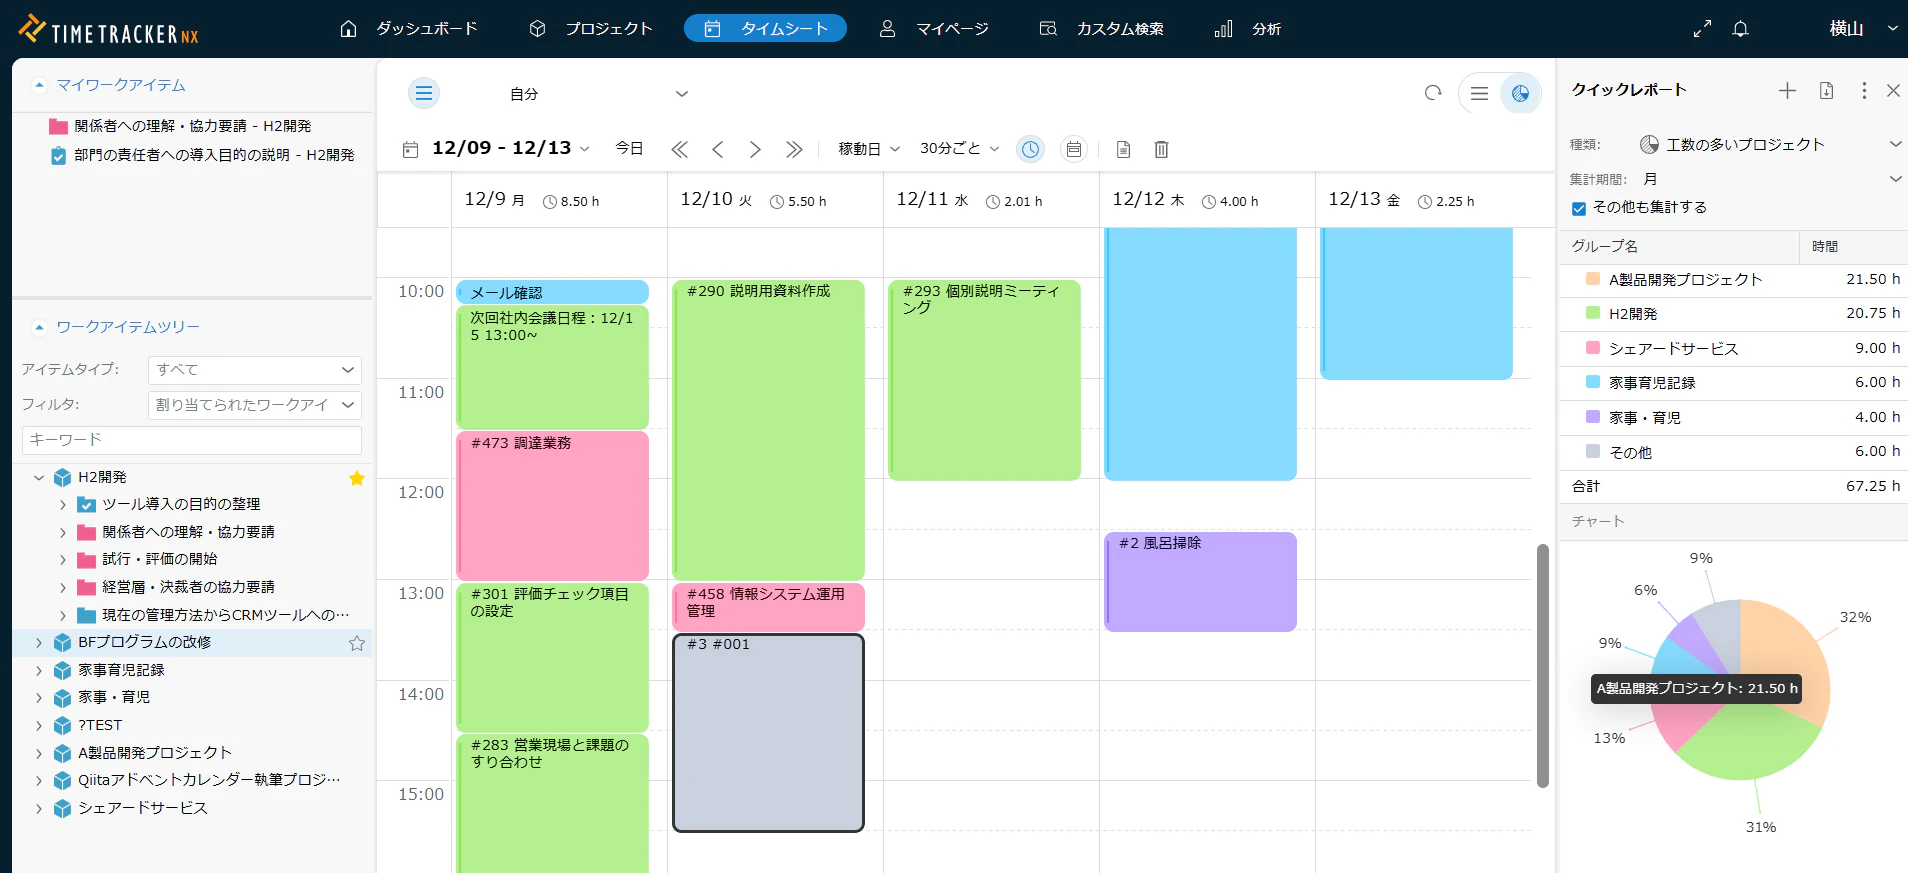Click the シェアードサービス pink color swatch
This screenshot has height=873, width=1908.
(x=1593, y=348)
